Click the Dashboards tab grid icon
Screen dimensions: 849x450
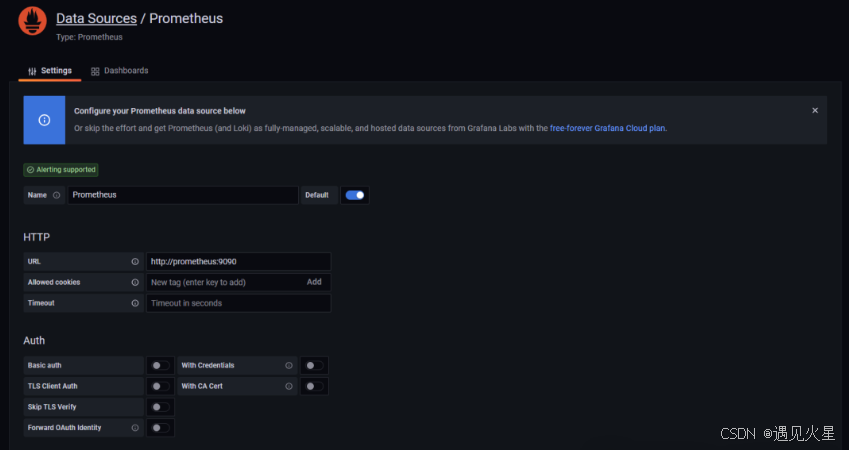tap(95, 71)
